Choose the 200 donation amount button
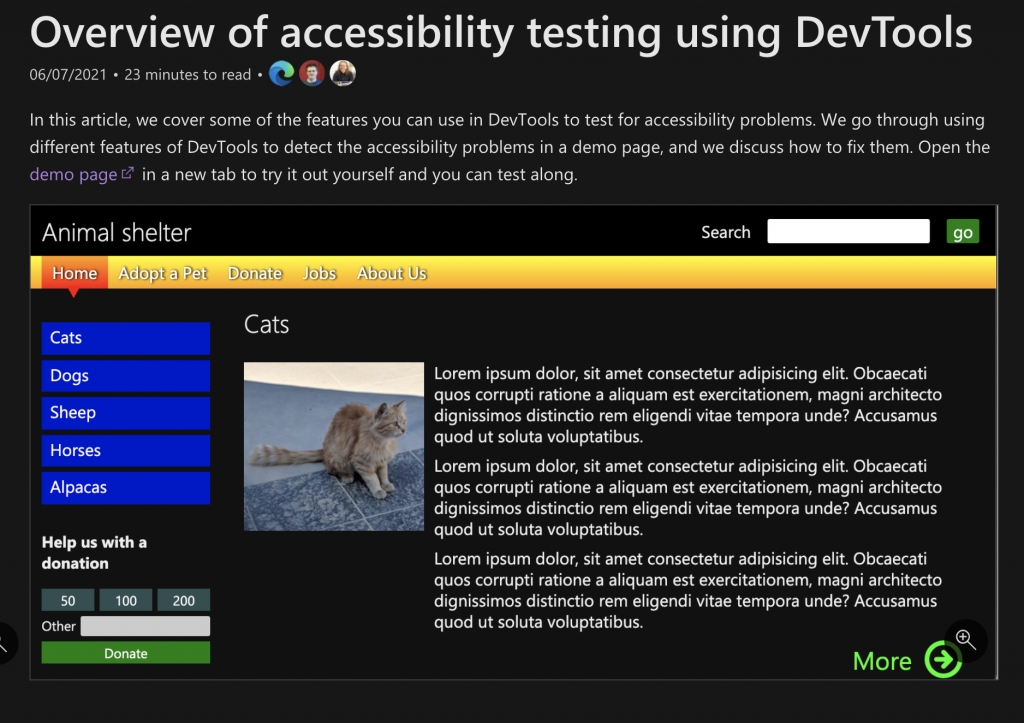 184,600
